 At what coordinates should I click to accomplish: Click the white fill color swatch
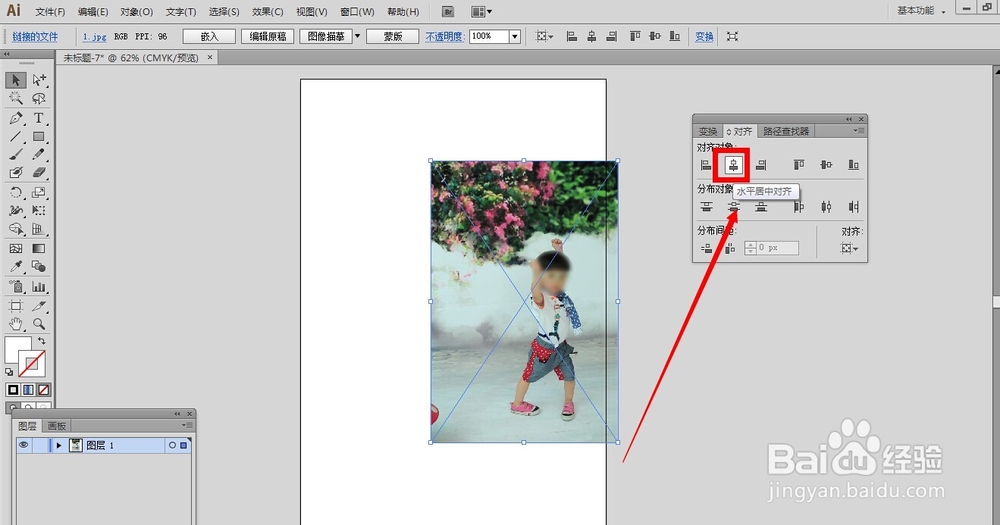(17, 350)
